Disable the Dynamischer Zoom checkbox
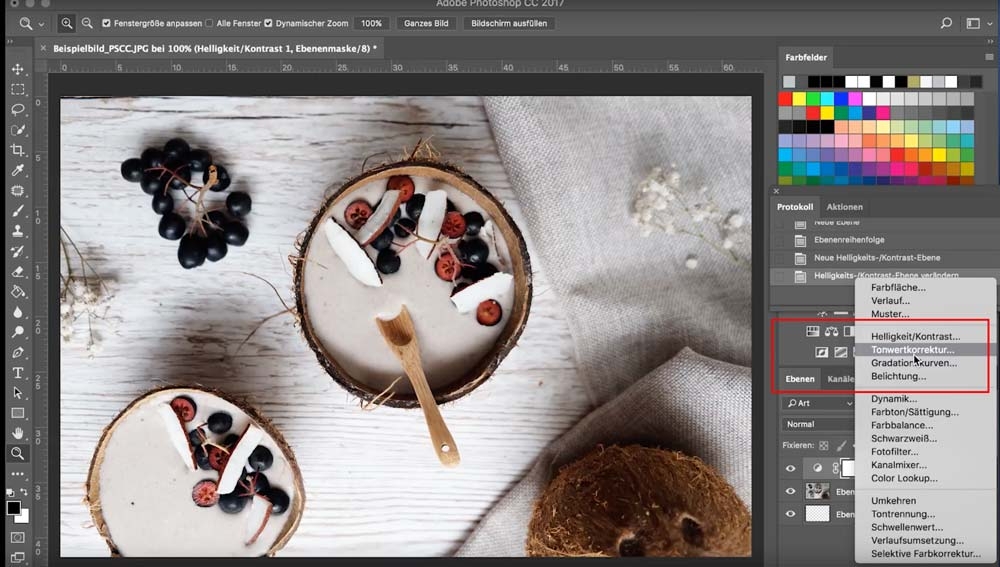The image size is (1000, 567). [268, 23]
